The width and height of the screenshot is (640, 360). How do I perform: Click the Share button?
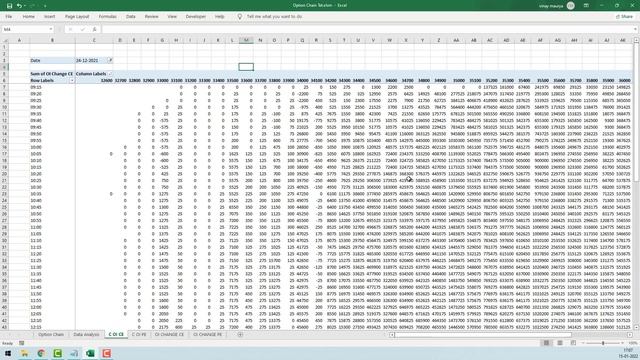point(624,17)
